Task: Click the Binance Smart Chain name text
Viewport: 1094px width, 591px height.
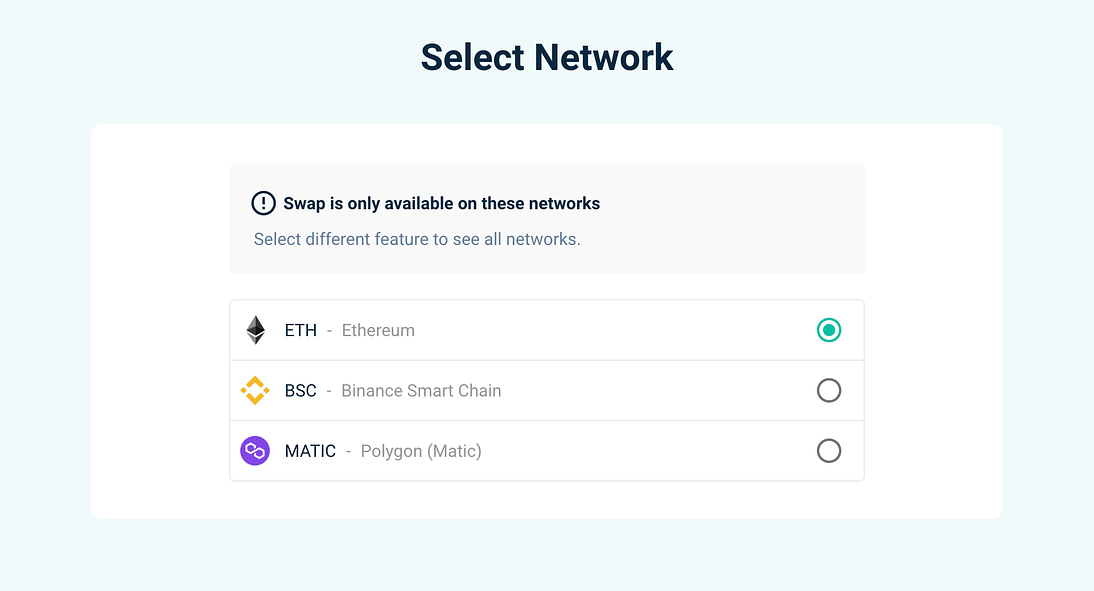Action: pos(421,390)
